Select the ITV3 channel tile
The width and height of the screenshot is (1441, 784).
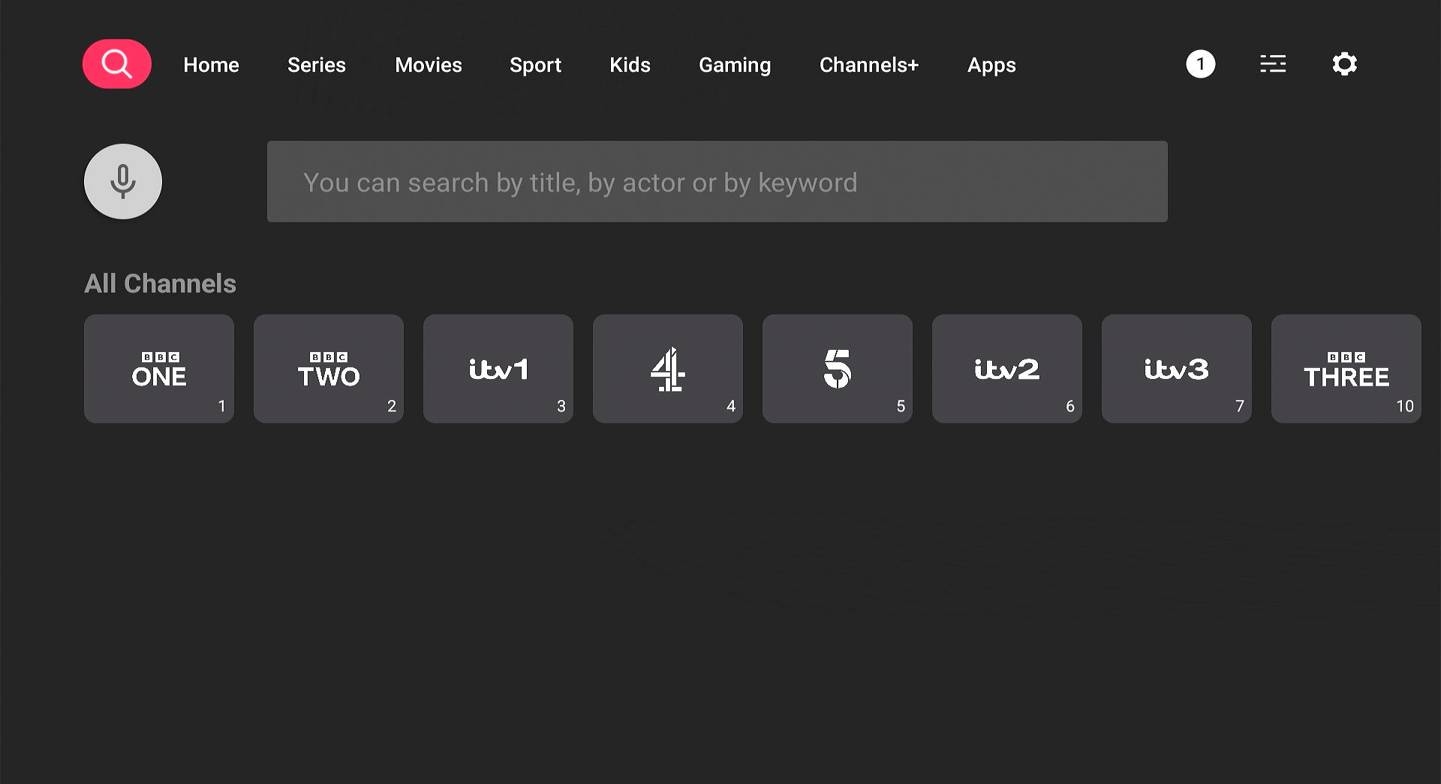(1176, 369)
